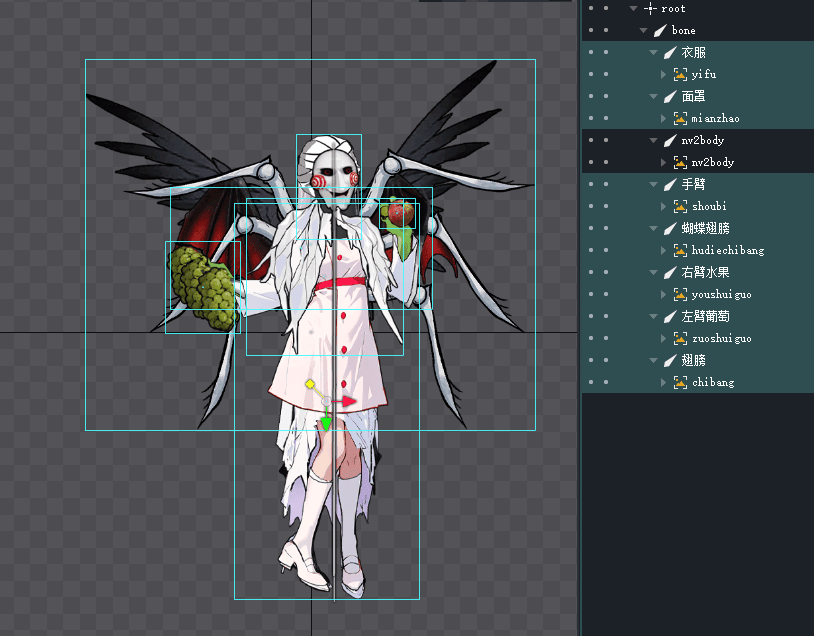Select the 面罩 bone in tree
The width and height of the screenshot is (814, 636).
point(693,96)
